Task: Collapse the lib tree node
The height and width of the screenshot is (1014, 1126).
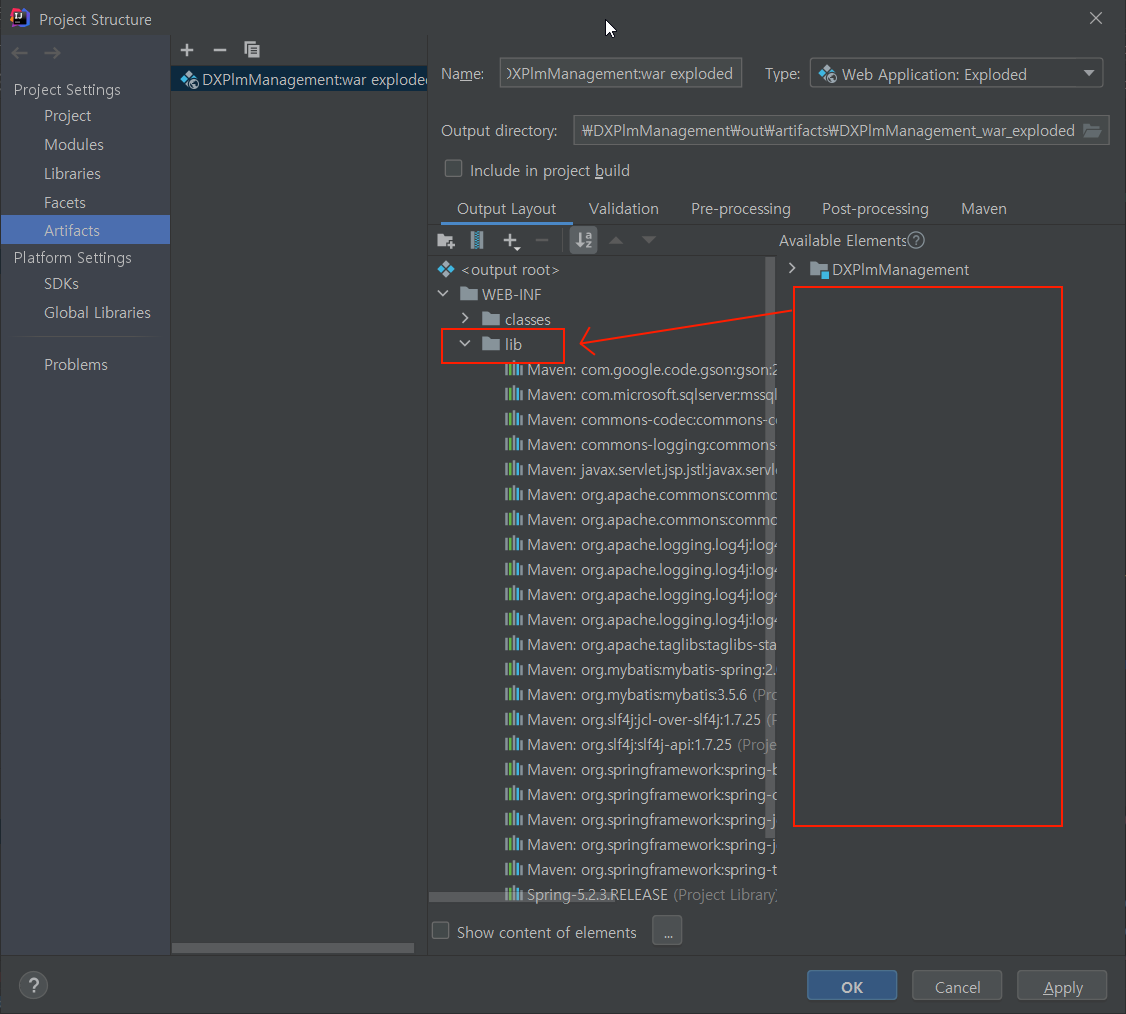Action: tap(465, 343)
